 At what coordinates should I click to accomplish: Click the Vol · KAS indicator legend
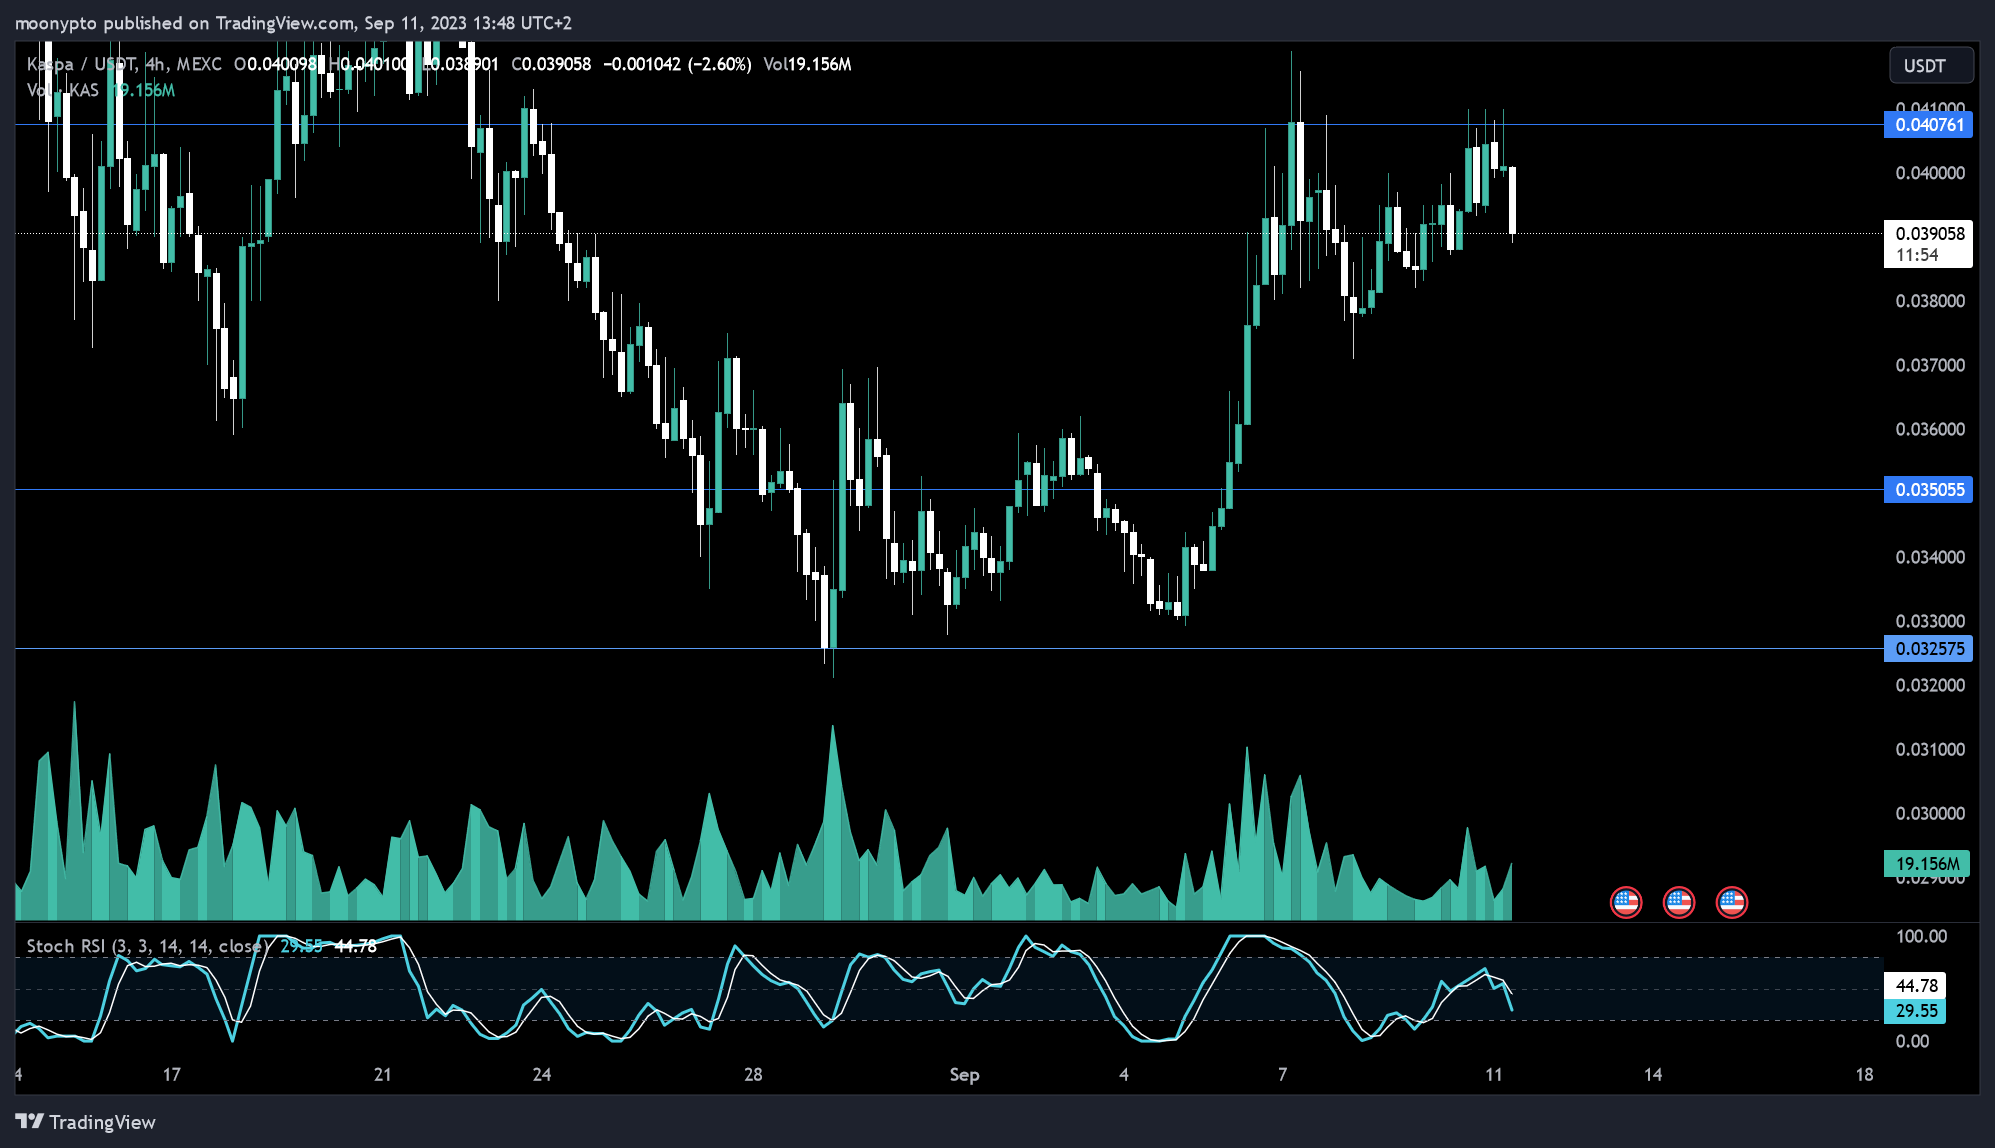63,90
